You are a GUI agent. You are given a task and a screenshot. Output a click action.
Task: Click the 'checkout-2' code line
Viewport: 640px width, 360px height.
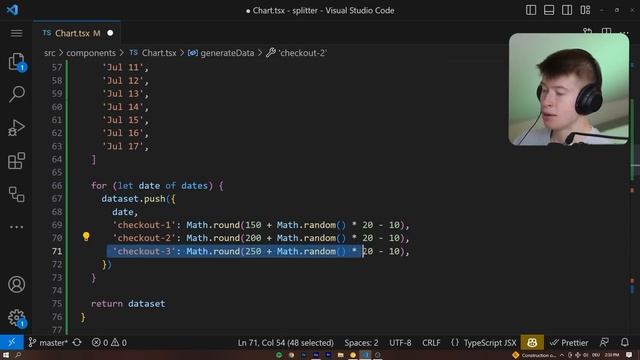point(261,238)
